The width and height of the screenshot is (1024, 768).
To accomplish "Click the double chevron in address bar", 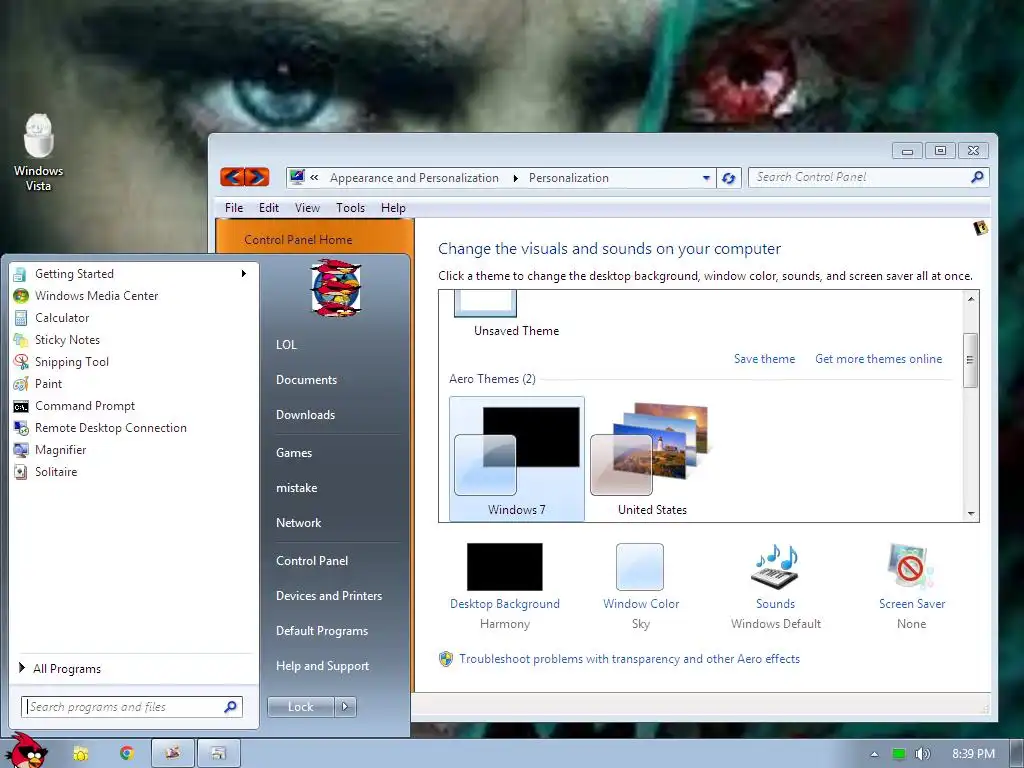I will pyautogui.click(x=314, y=178).
